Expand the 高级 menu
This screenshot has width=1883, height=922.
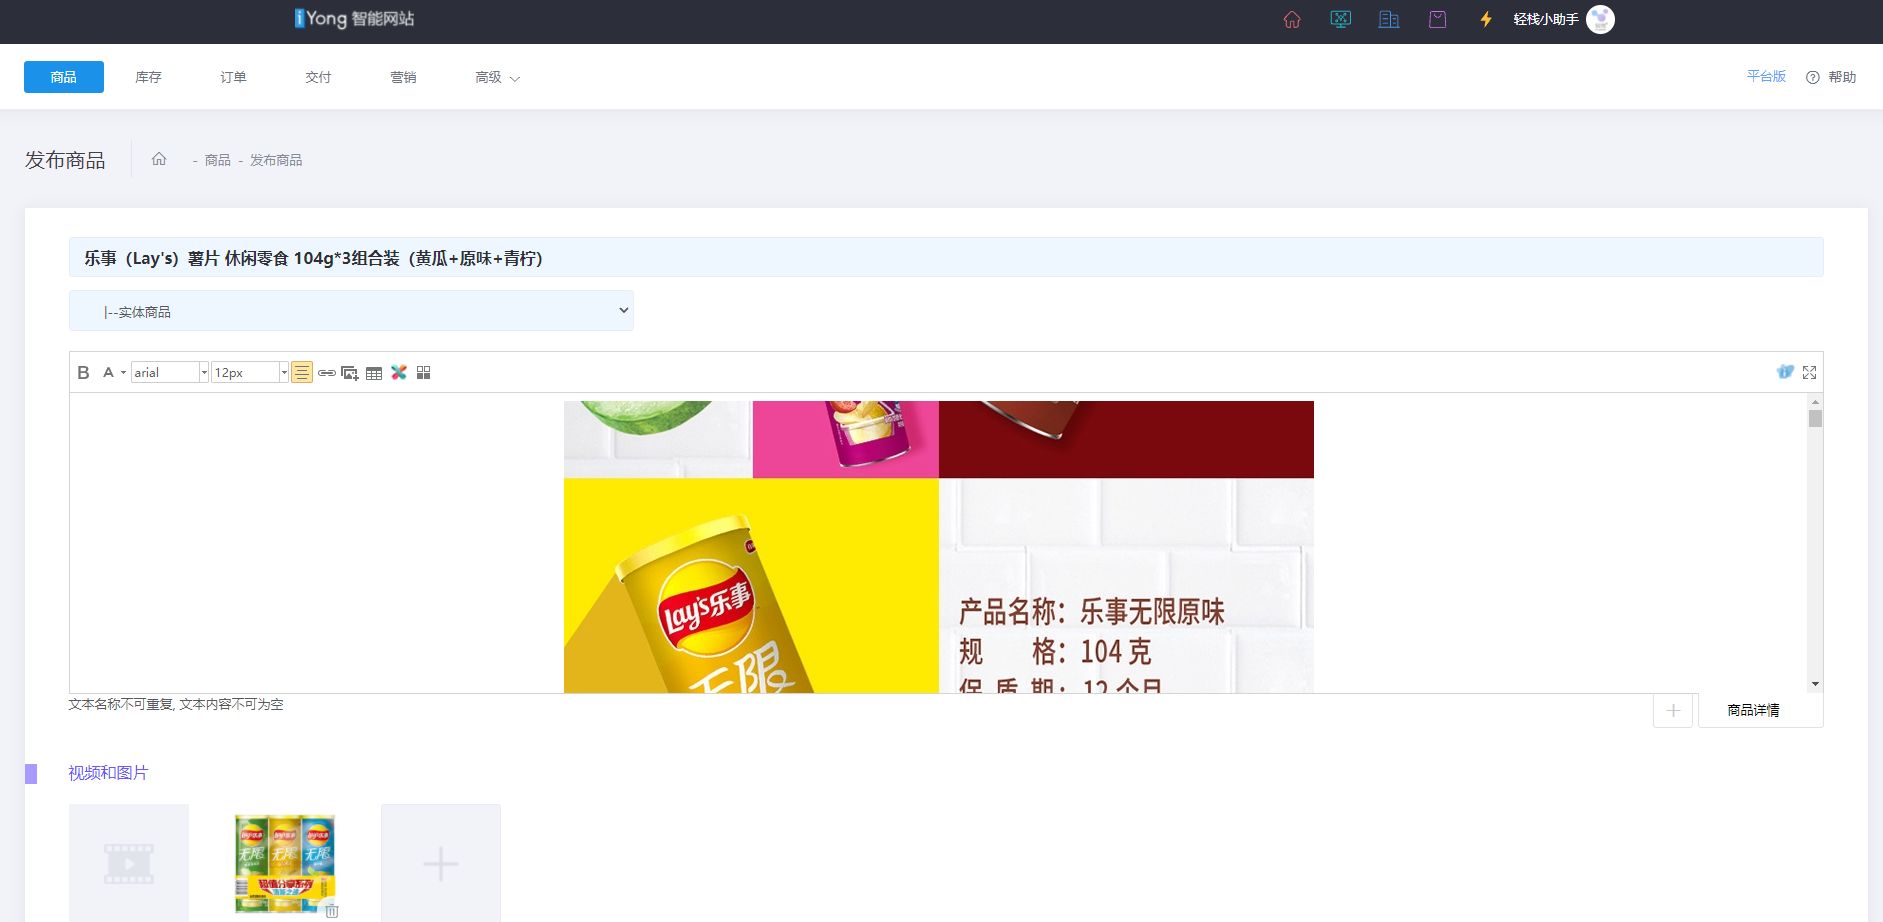497,77
